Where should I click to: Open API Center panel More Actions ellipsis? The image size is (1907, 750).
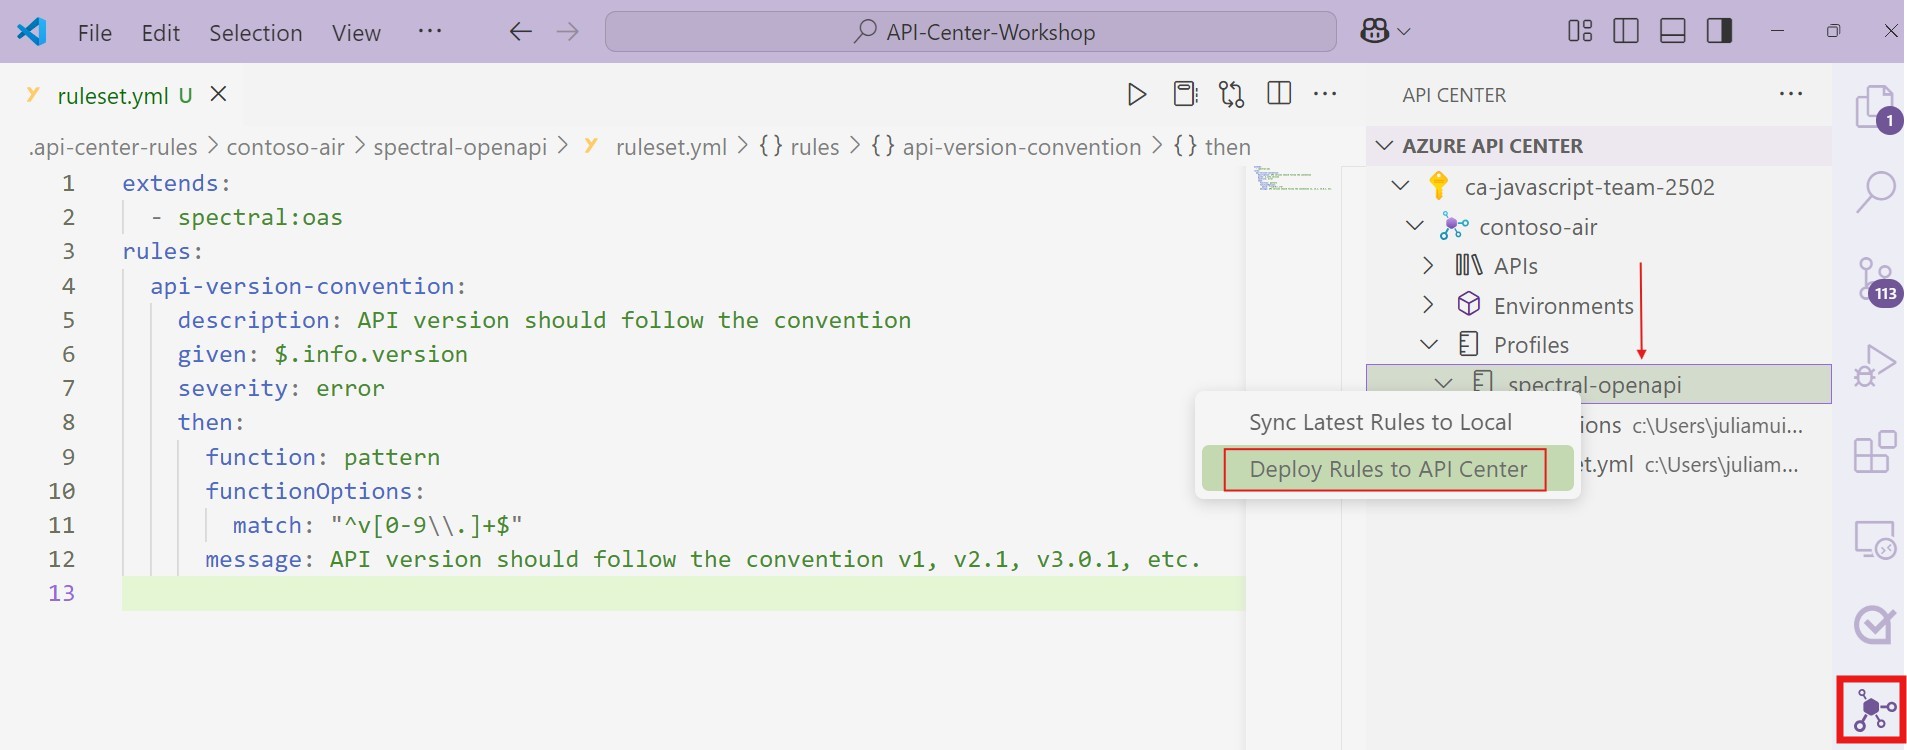pos(1791,94)
